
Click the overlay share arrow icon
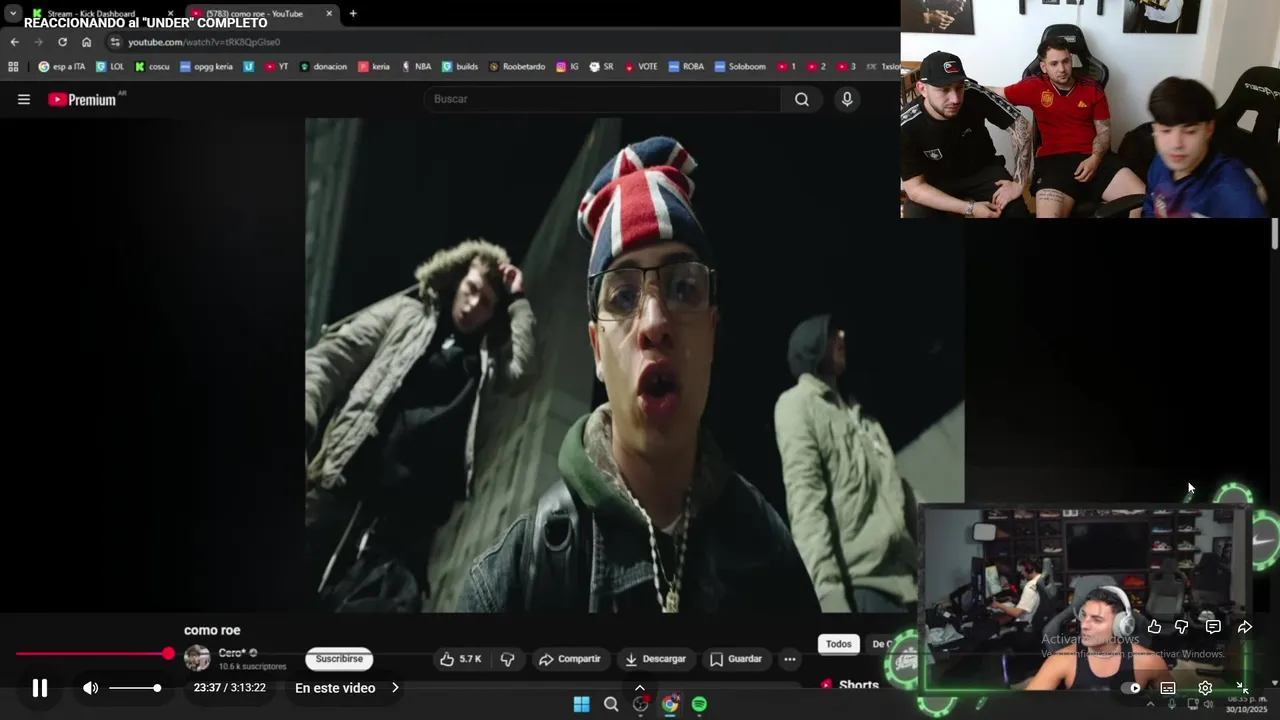(1245, 627)
